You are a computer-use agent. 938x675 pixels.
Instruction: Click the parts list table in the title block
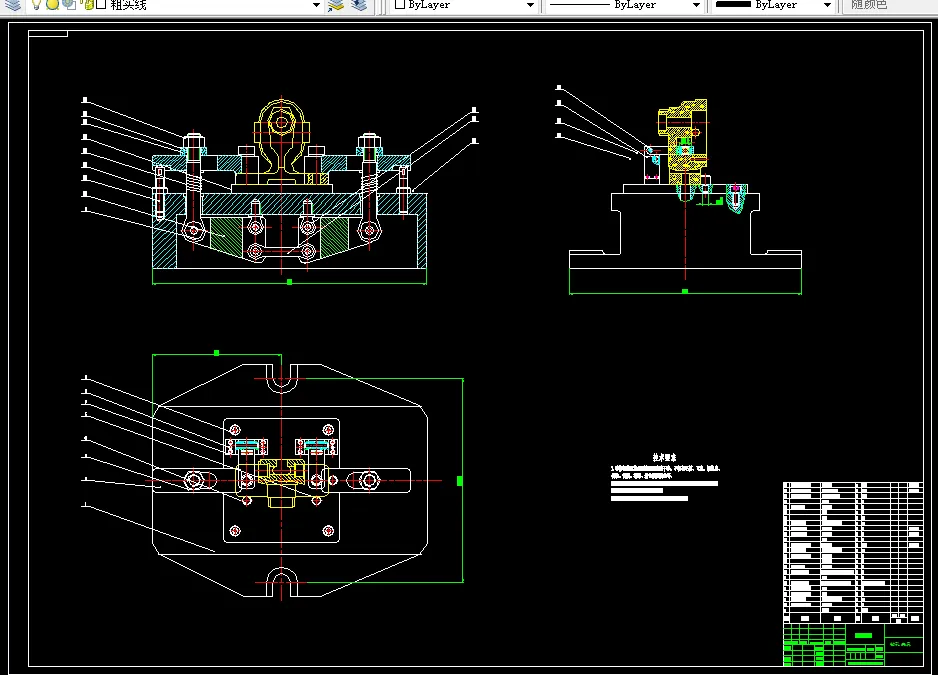[x=853, y=552]
